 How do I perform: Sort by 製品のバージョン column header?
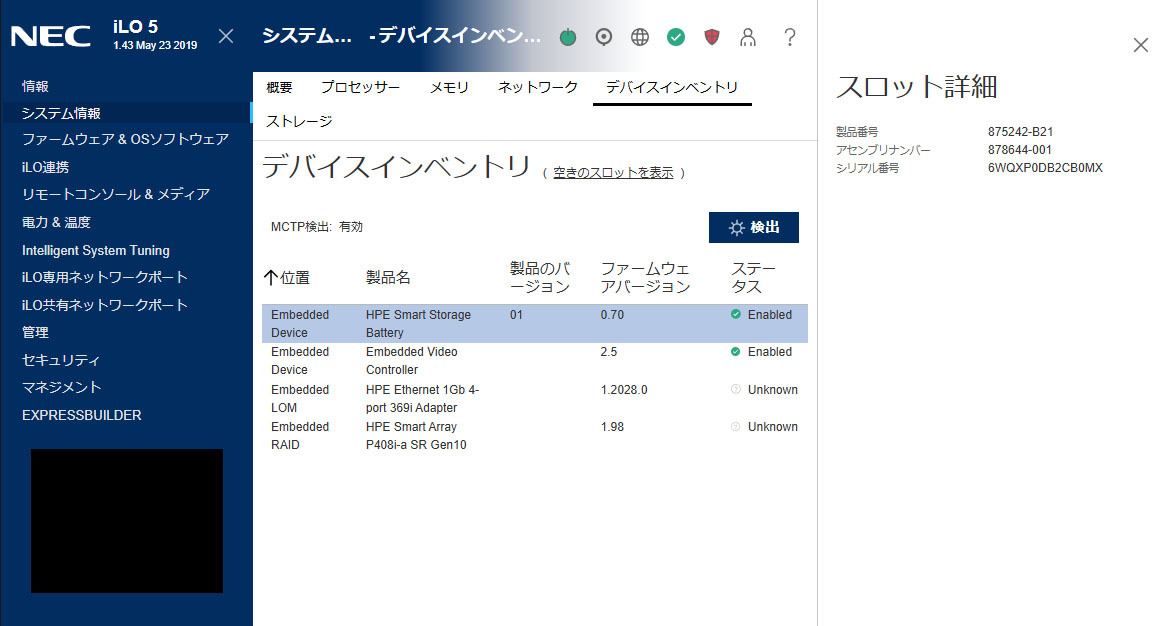(x=540, y=277)
